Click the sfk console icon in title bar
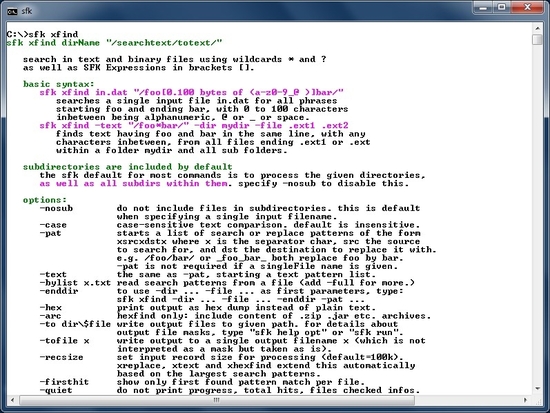Image resolution: width=550 pixels, height=413 pixels. 12,11
